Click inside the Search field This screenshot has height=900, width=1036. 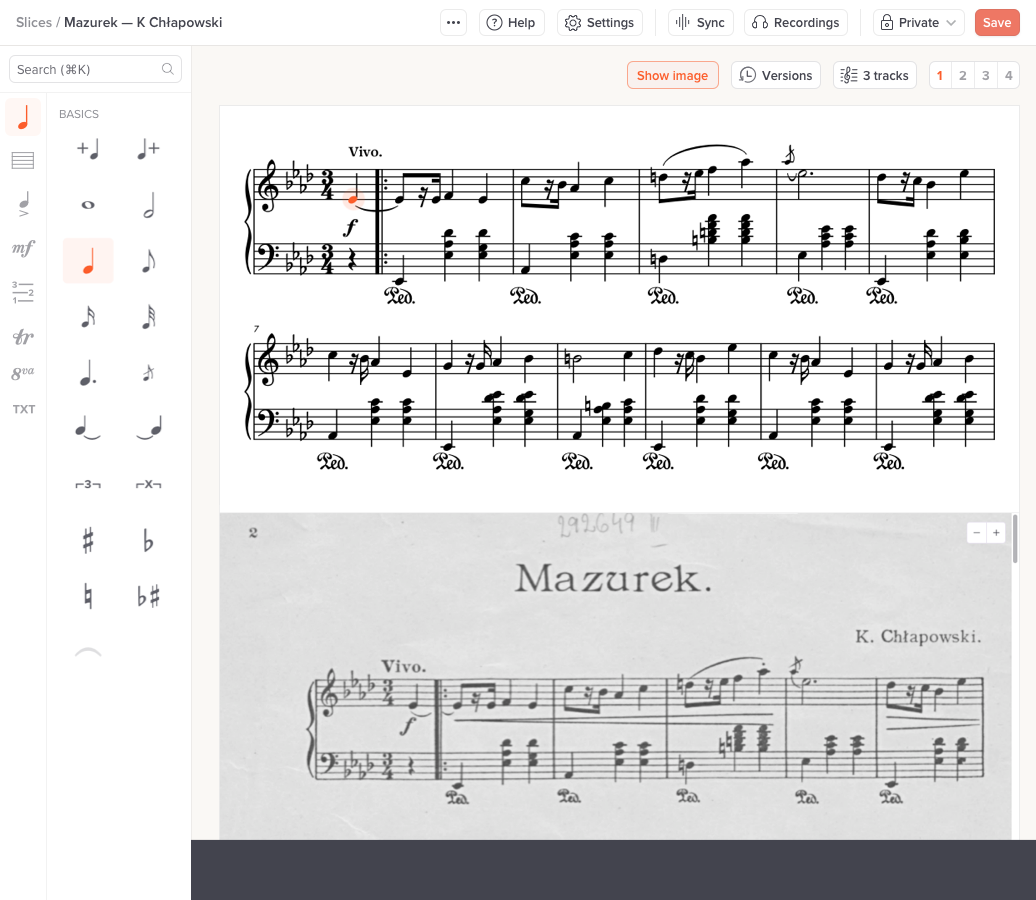tap(95, 69)
